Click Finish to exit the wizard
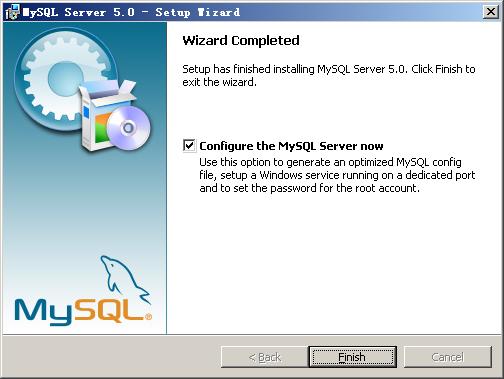 point(352,357)
